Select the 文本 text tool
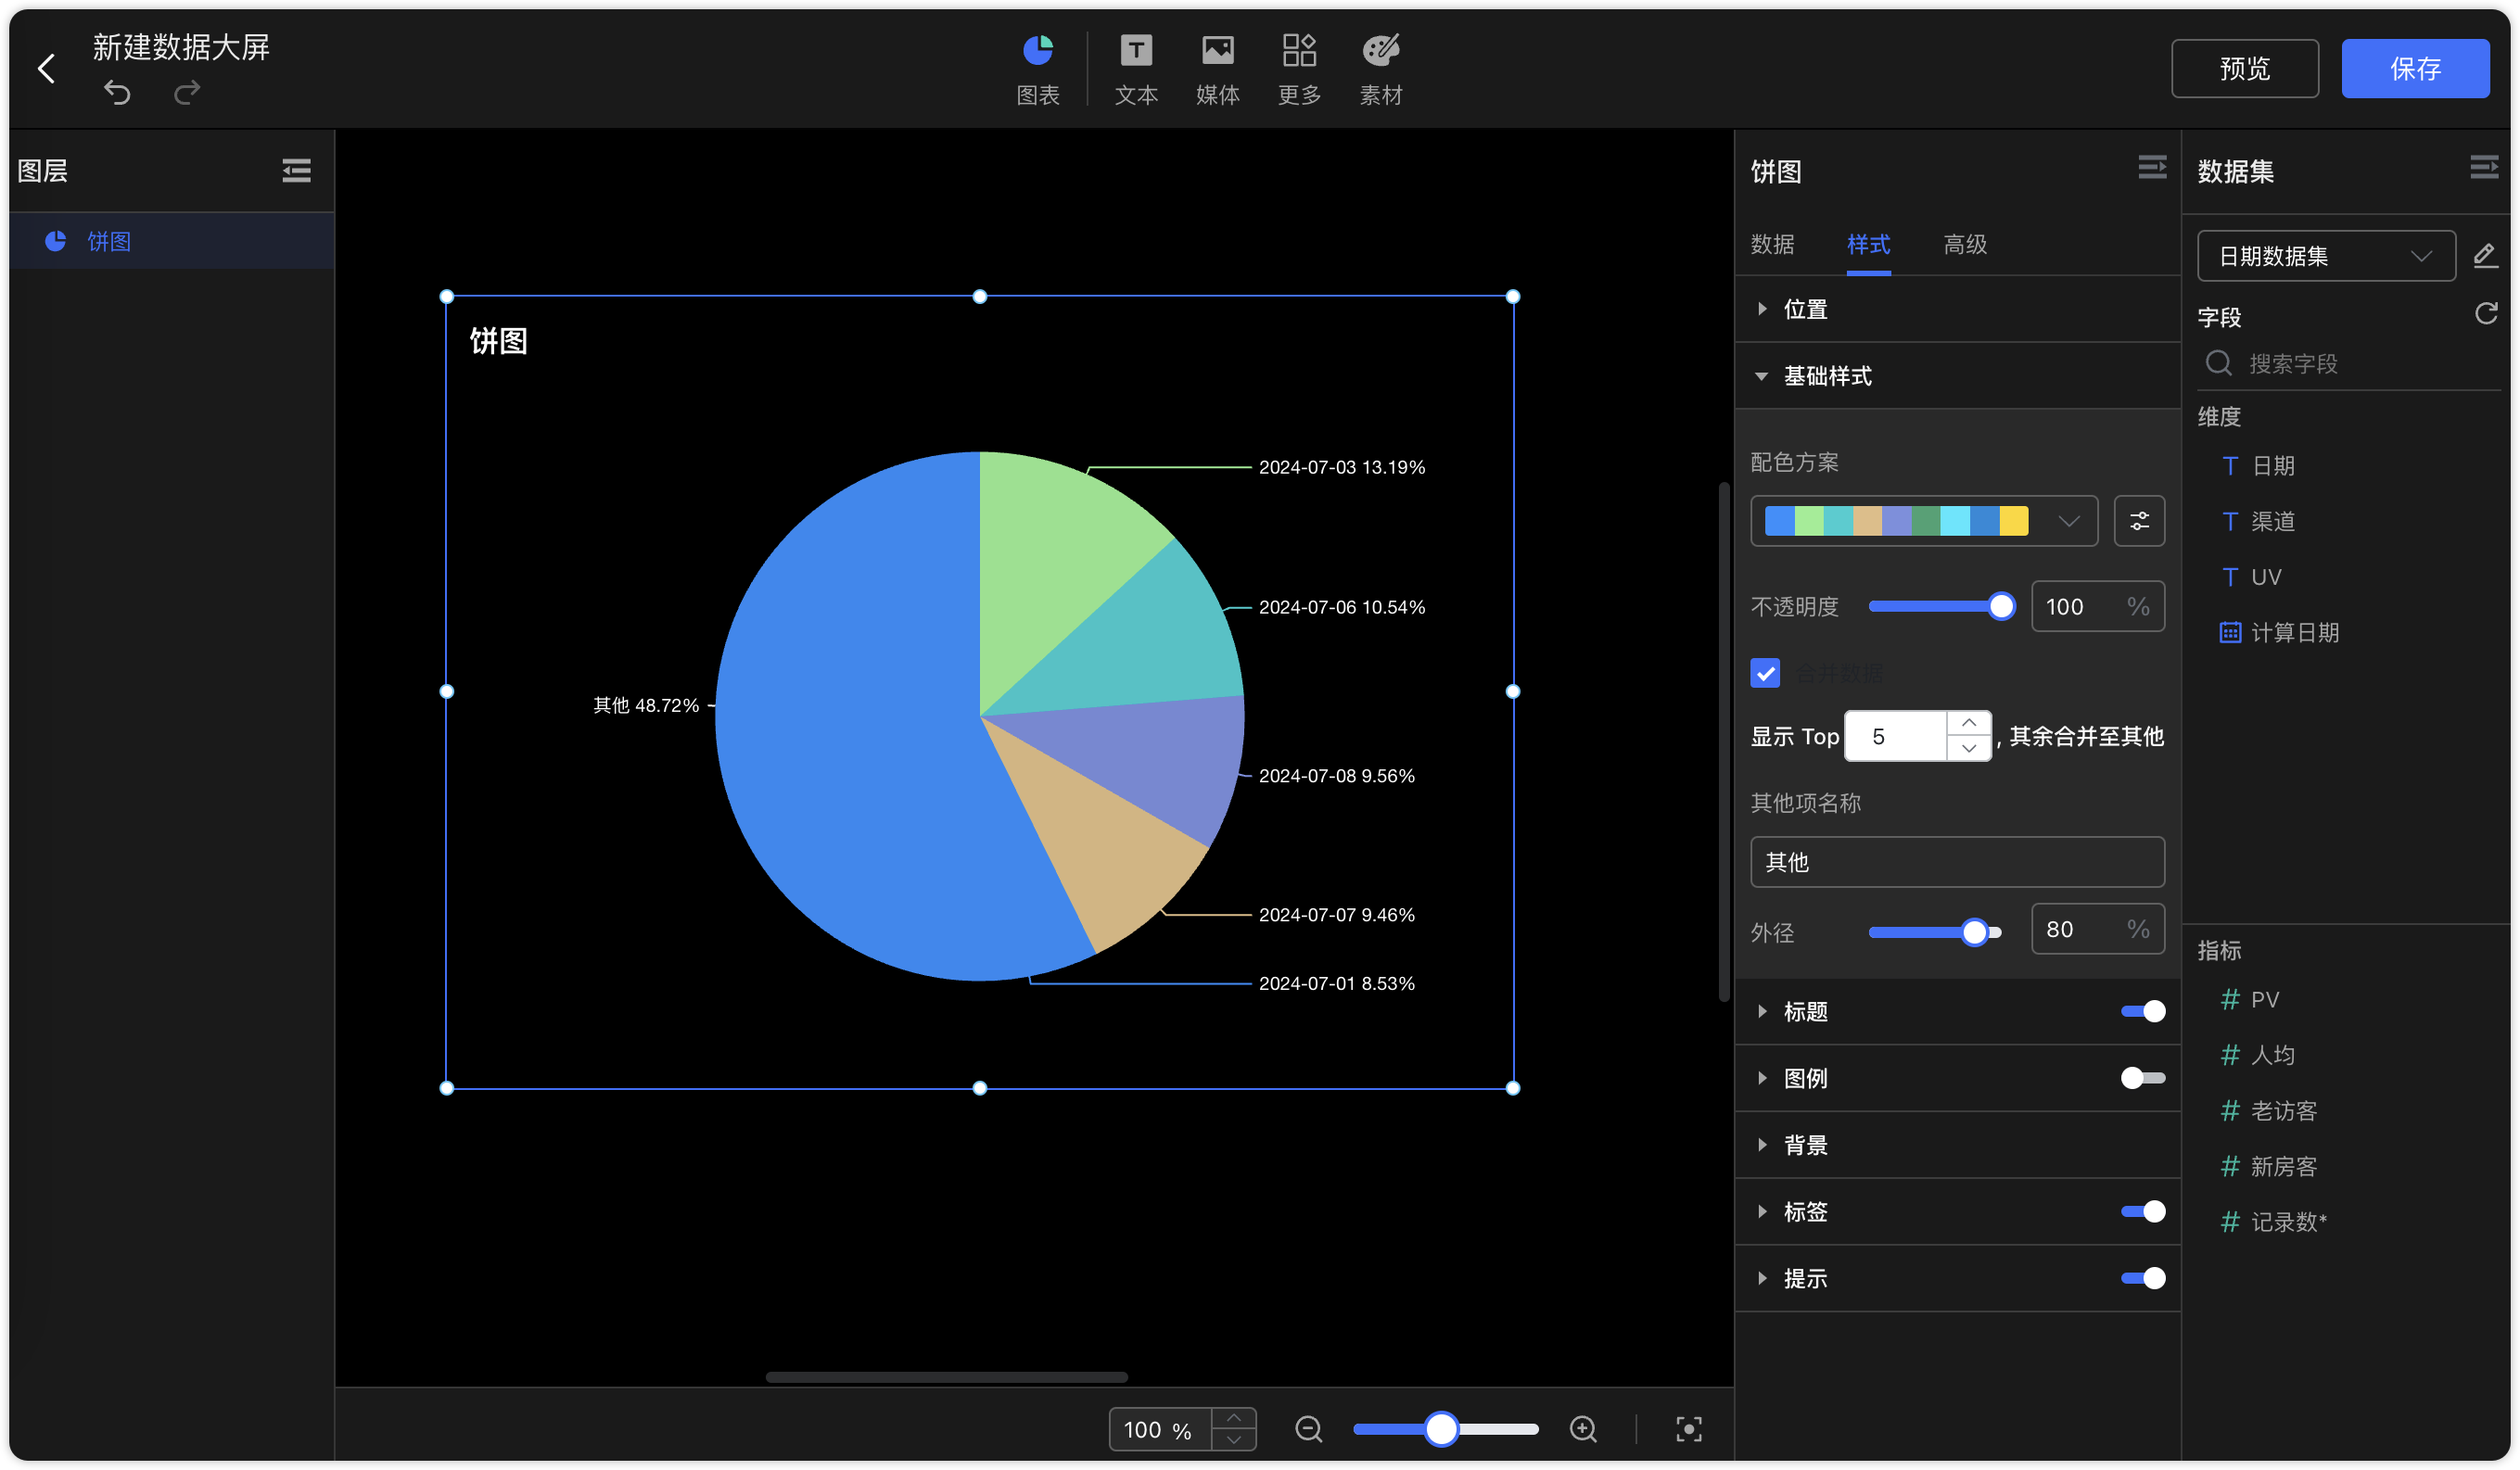Screen dimensions: 2520x1470 tap(1136, 70)
